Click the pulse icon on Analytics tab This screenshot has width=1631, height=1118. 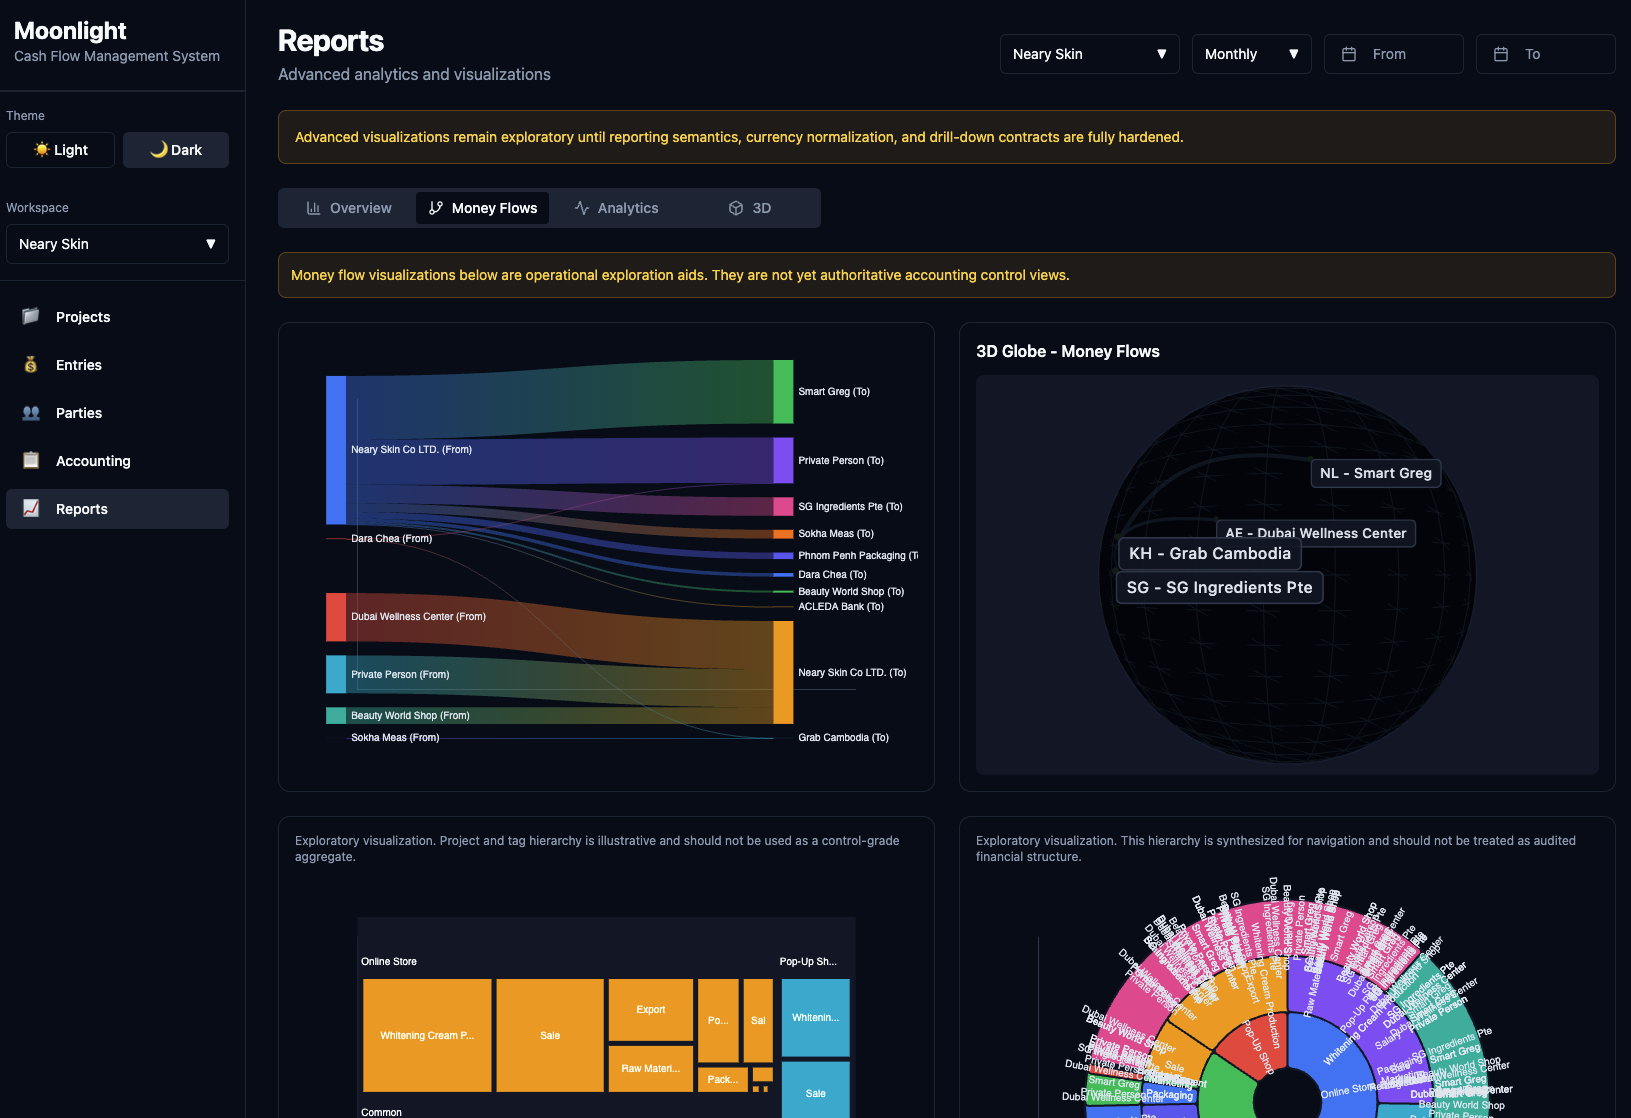click(582, 208)
